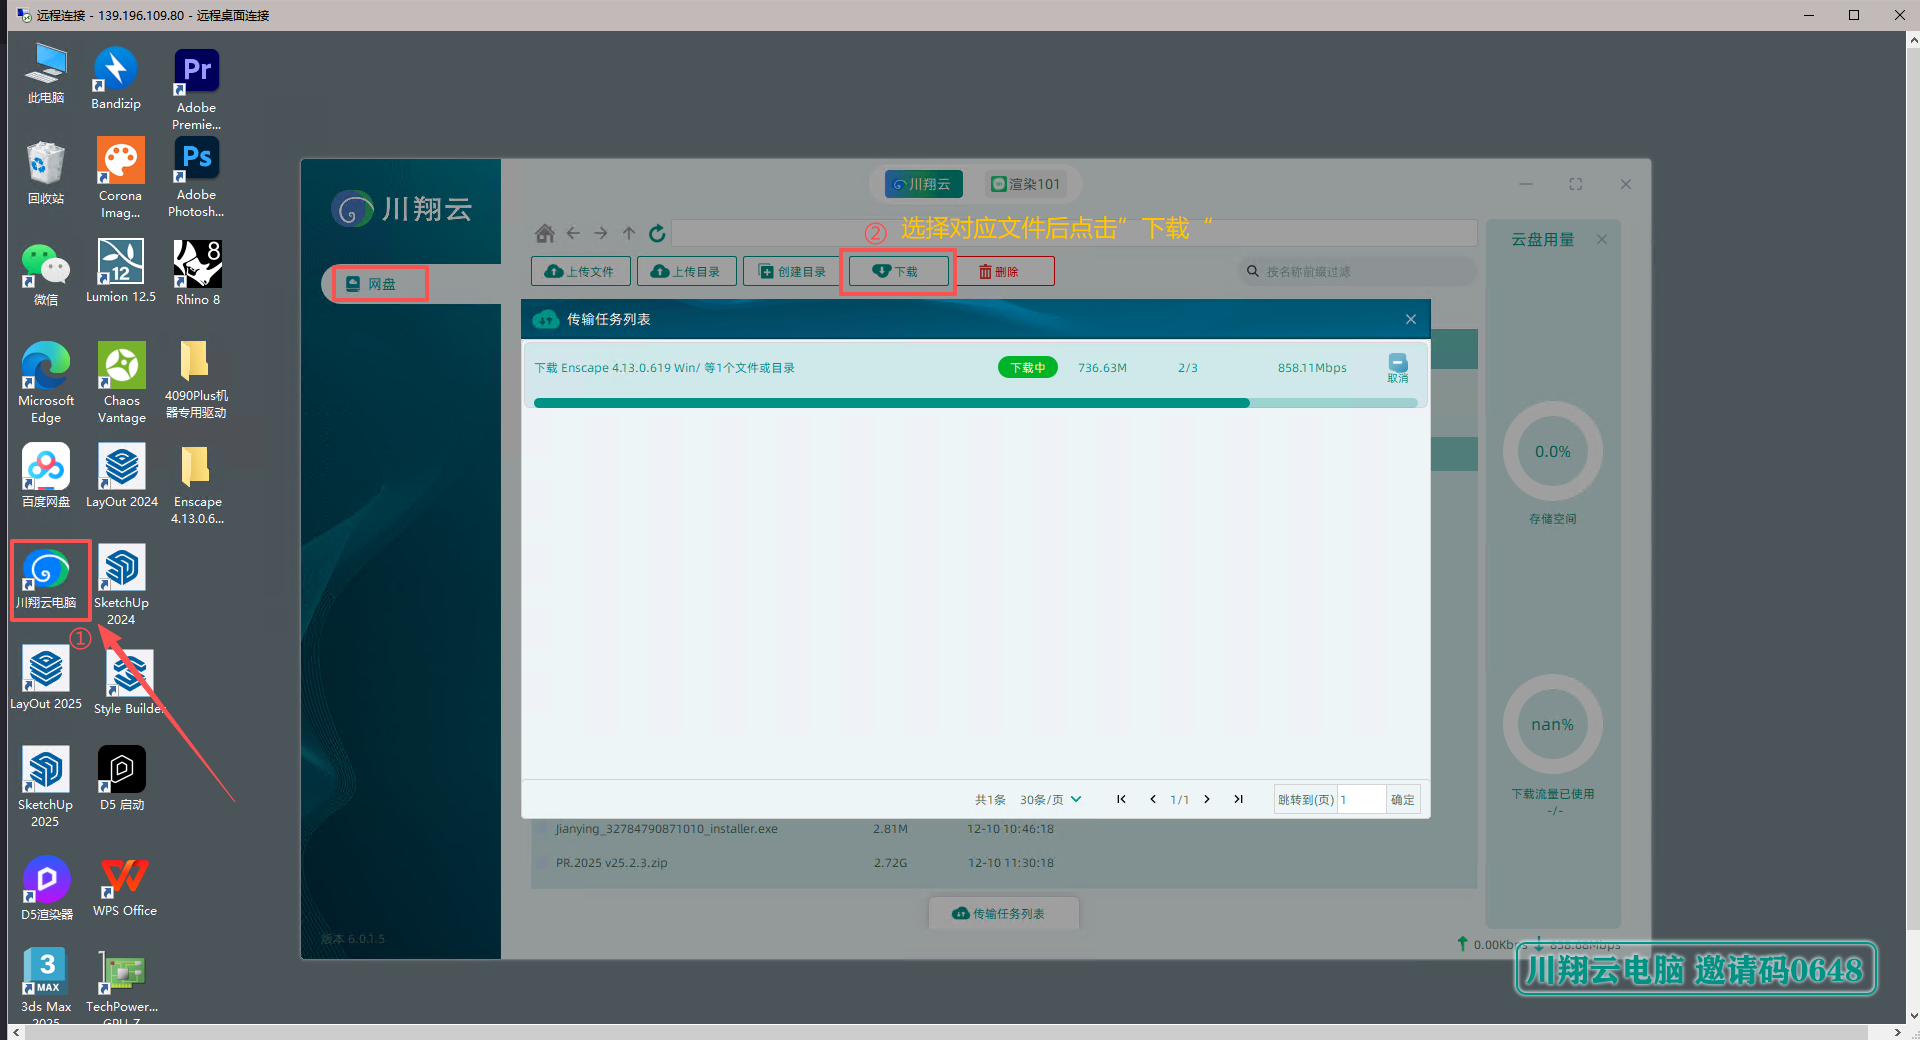Launch Corona Image Editor shortcut
Screen dimensions: 1920x1040
(121, 178)
